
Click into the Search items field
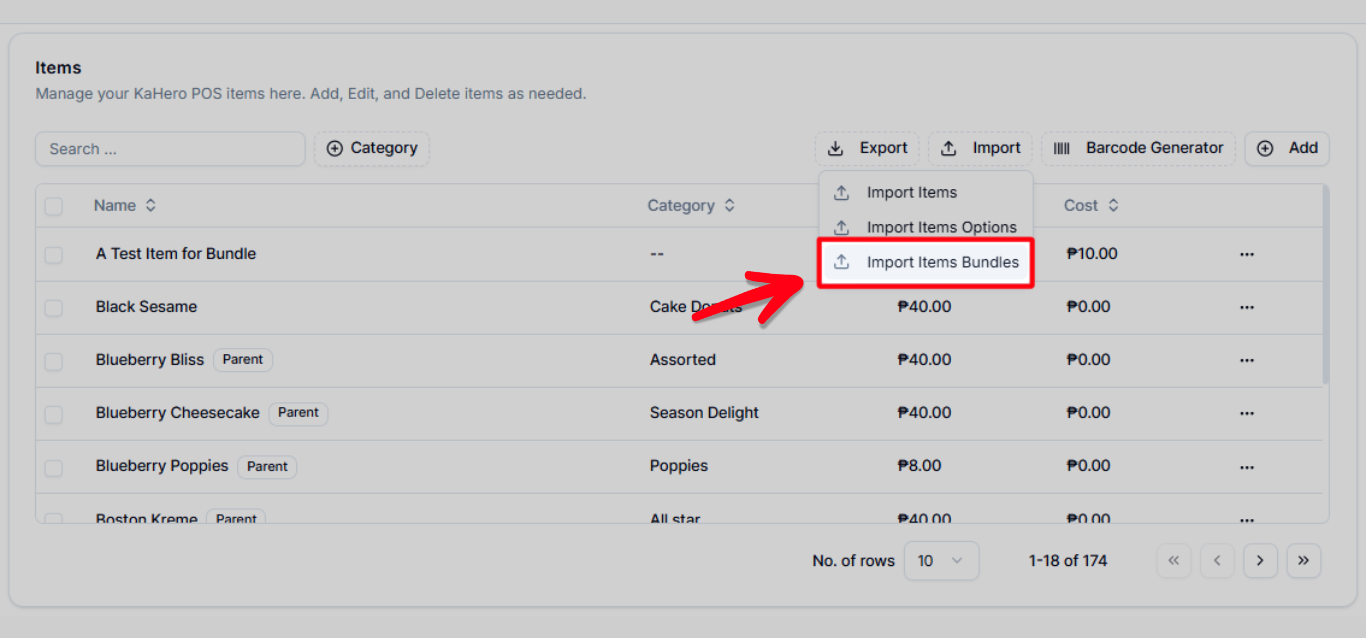tap(170, 149)
